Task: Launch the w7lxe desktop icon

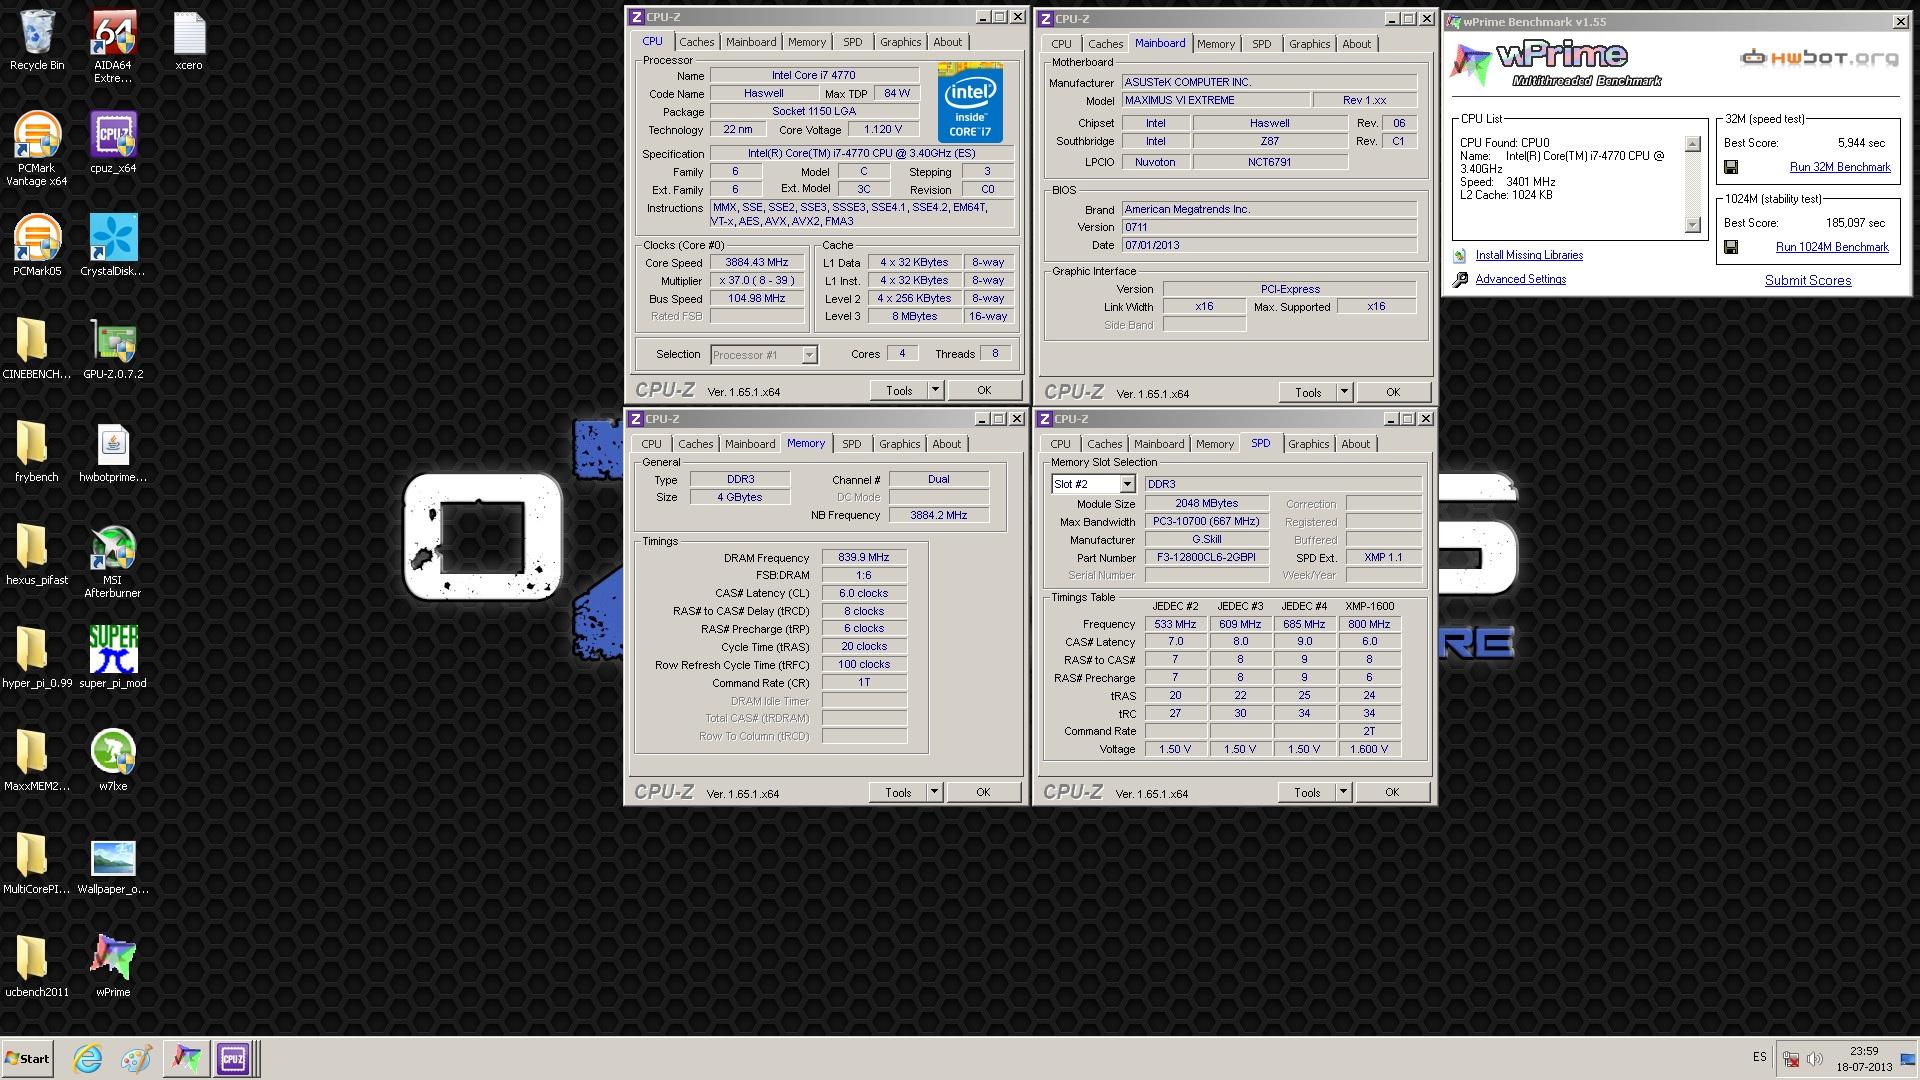Action: (x=113, y=760)
